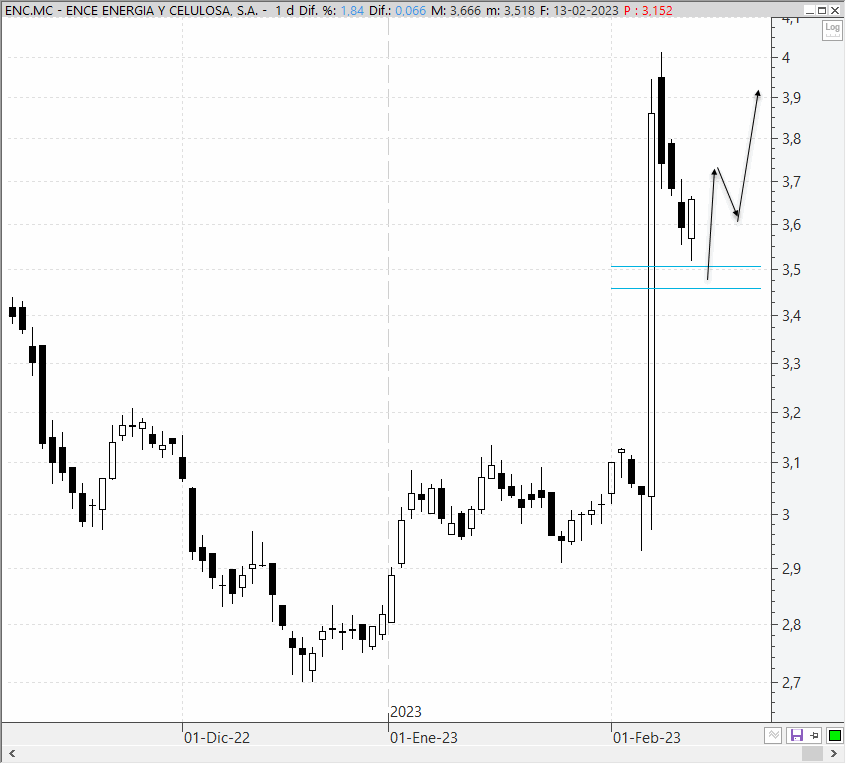Click the horizontal scrollbar left arrow
Image resolution: width=846 pixels, height=764 pixels.
click(12, 753)
